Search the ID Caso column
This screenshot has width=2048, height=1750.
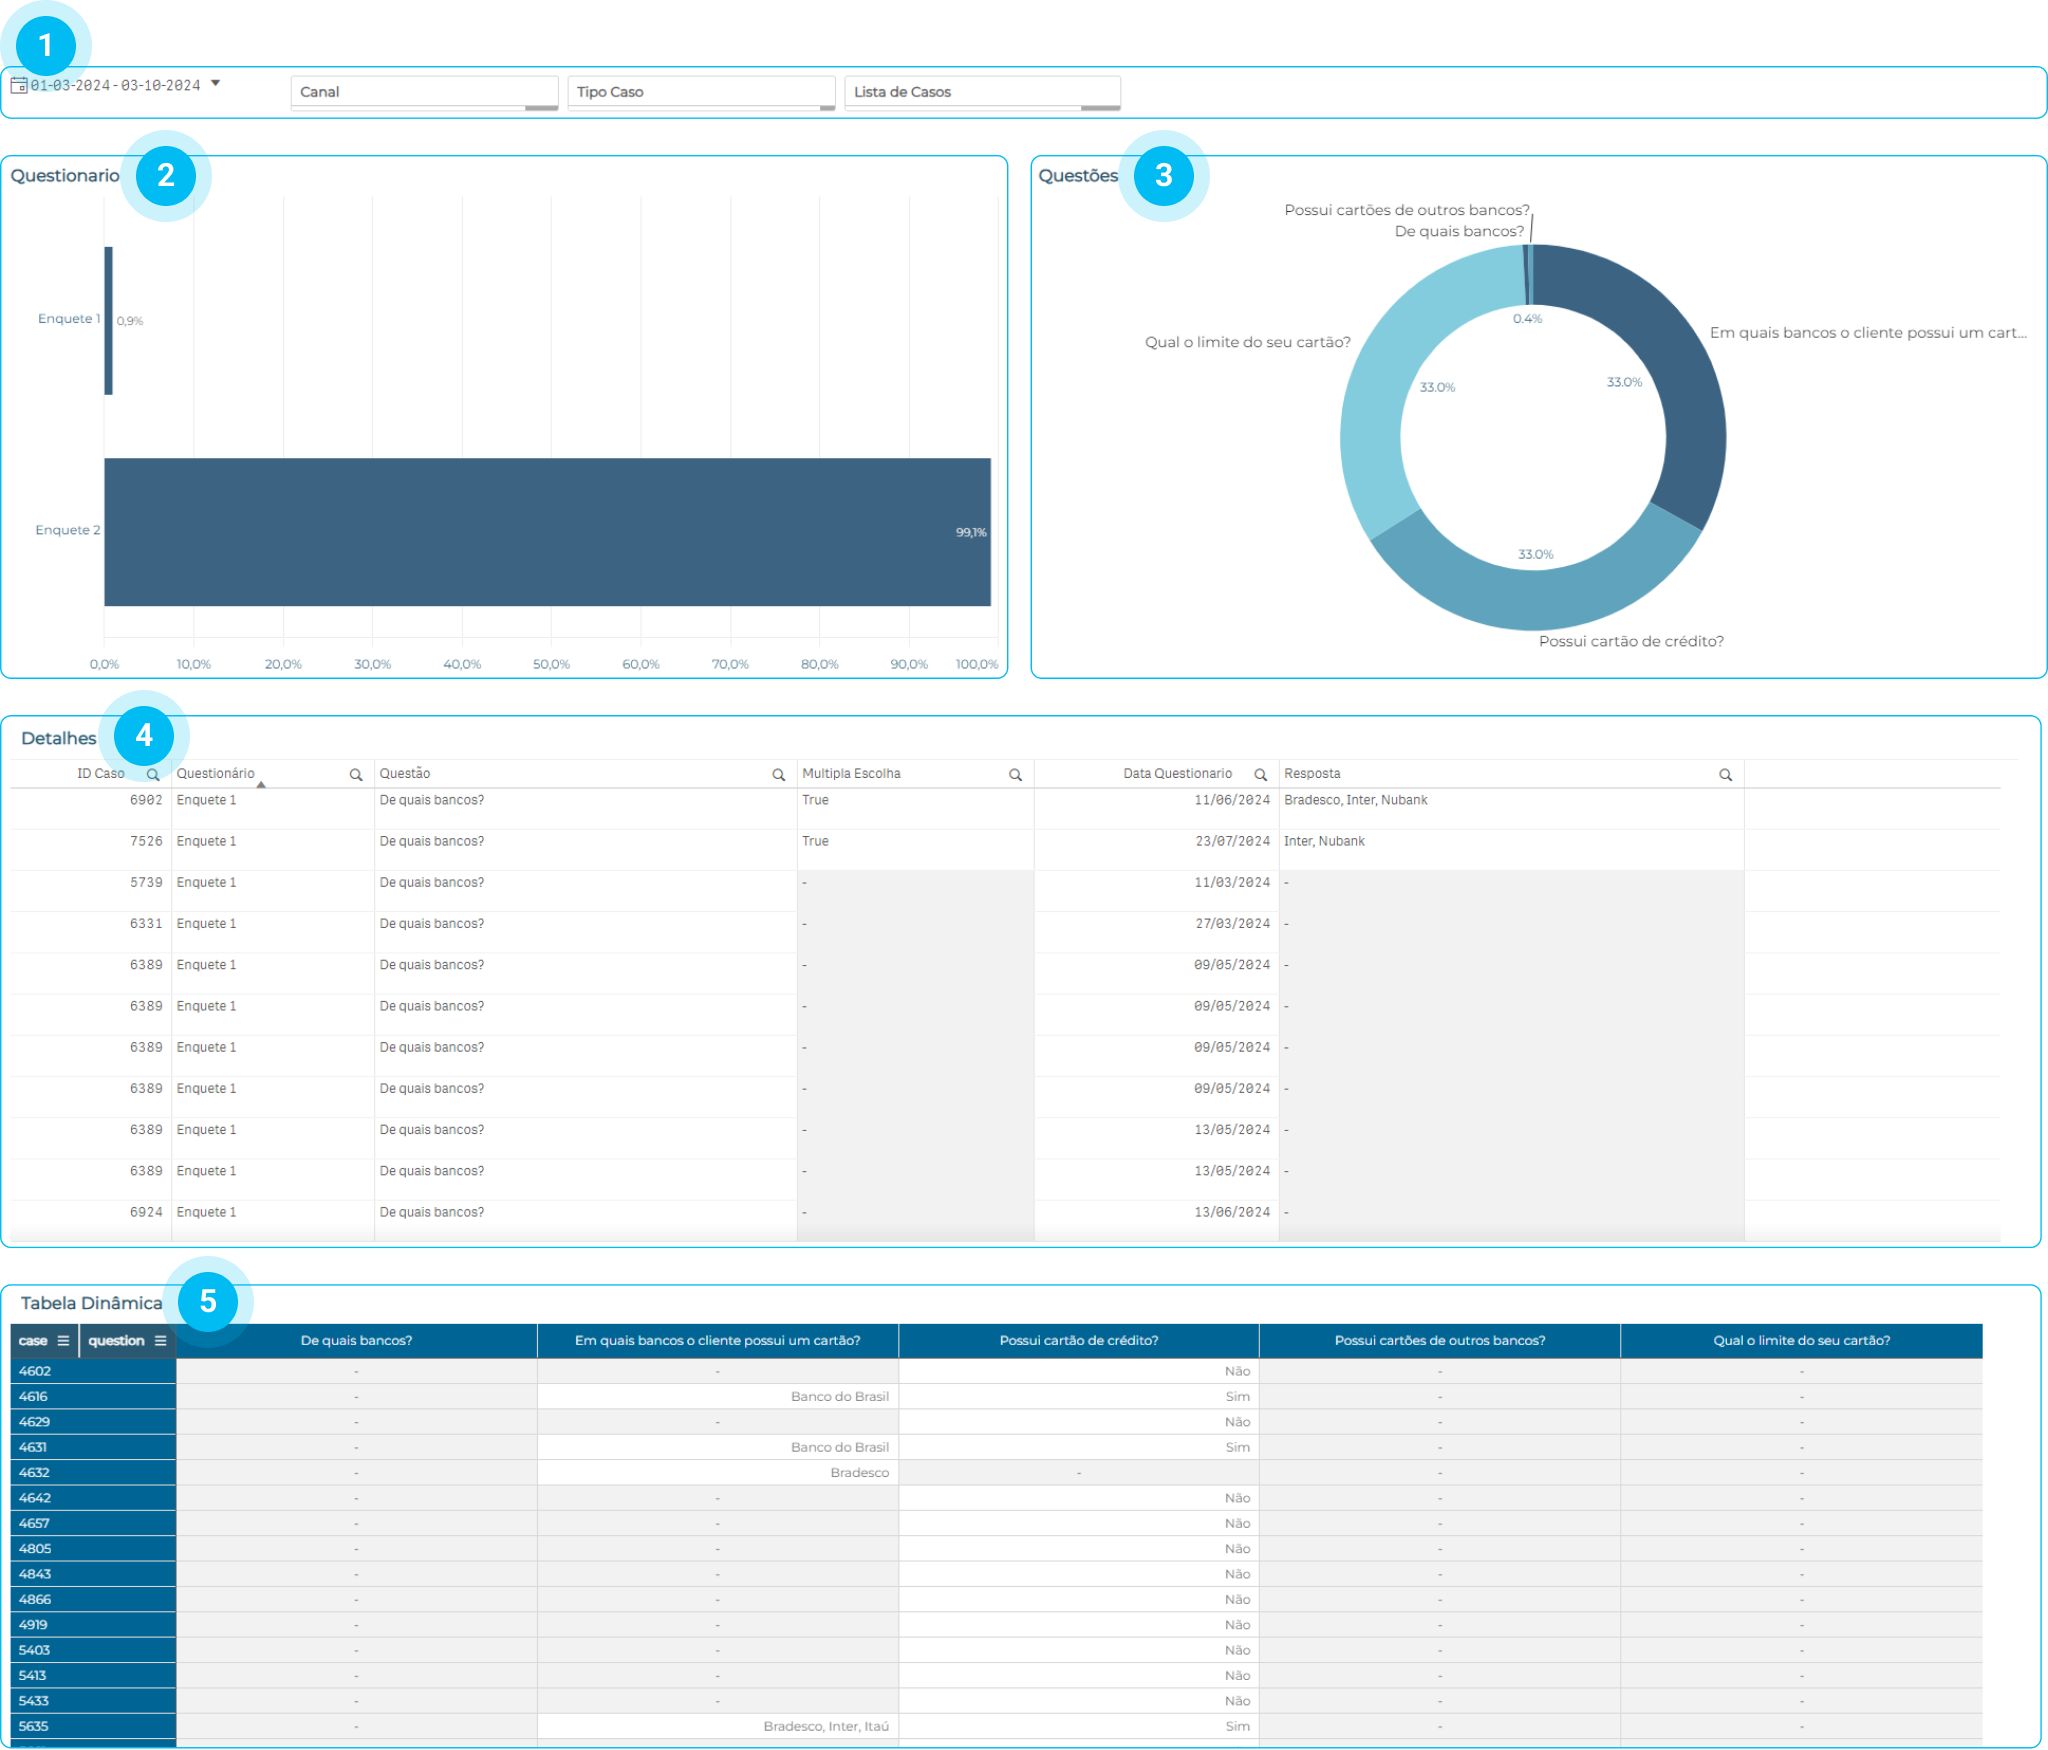[153, 775]
